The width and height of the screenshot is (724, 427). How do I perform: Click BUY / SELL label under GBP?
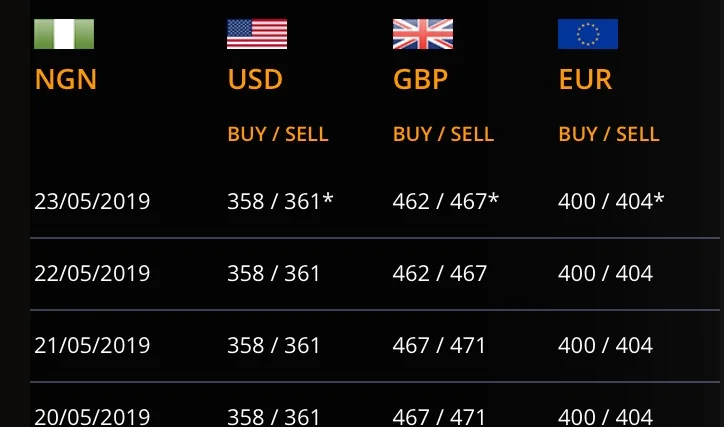point(443,134)
